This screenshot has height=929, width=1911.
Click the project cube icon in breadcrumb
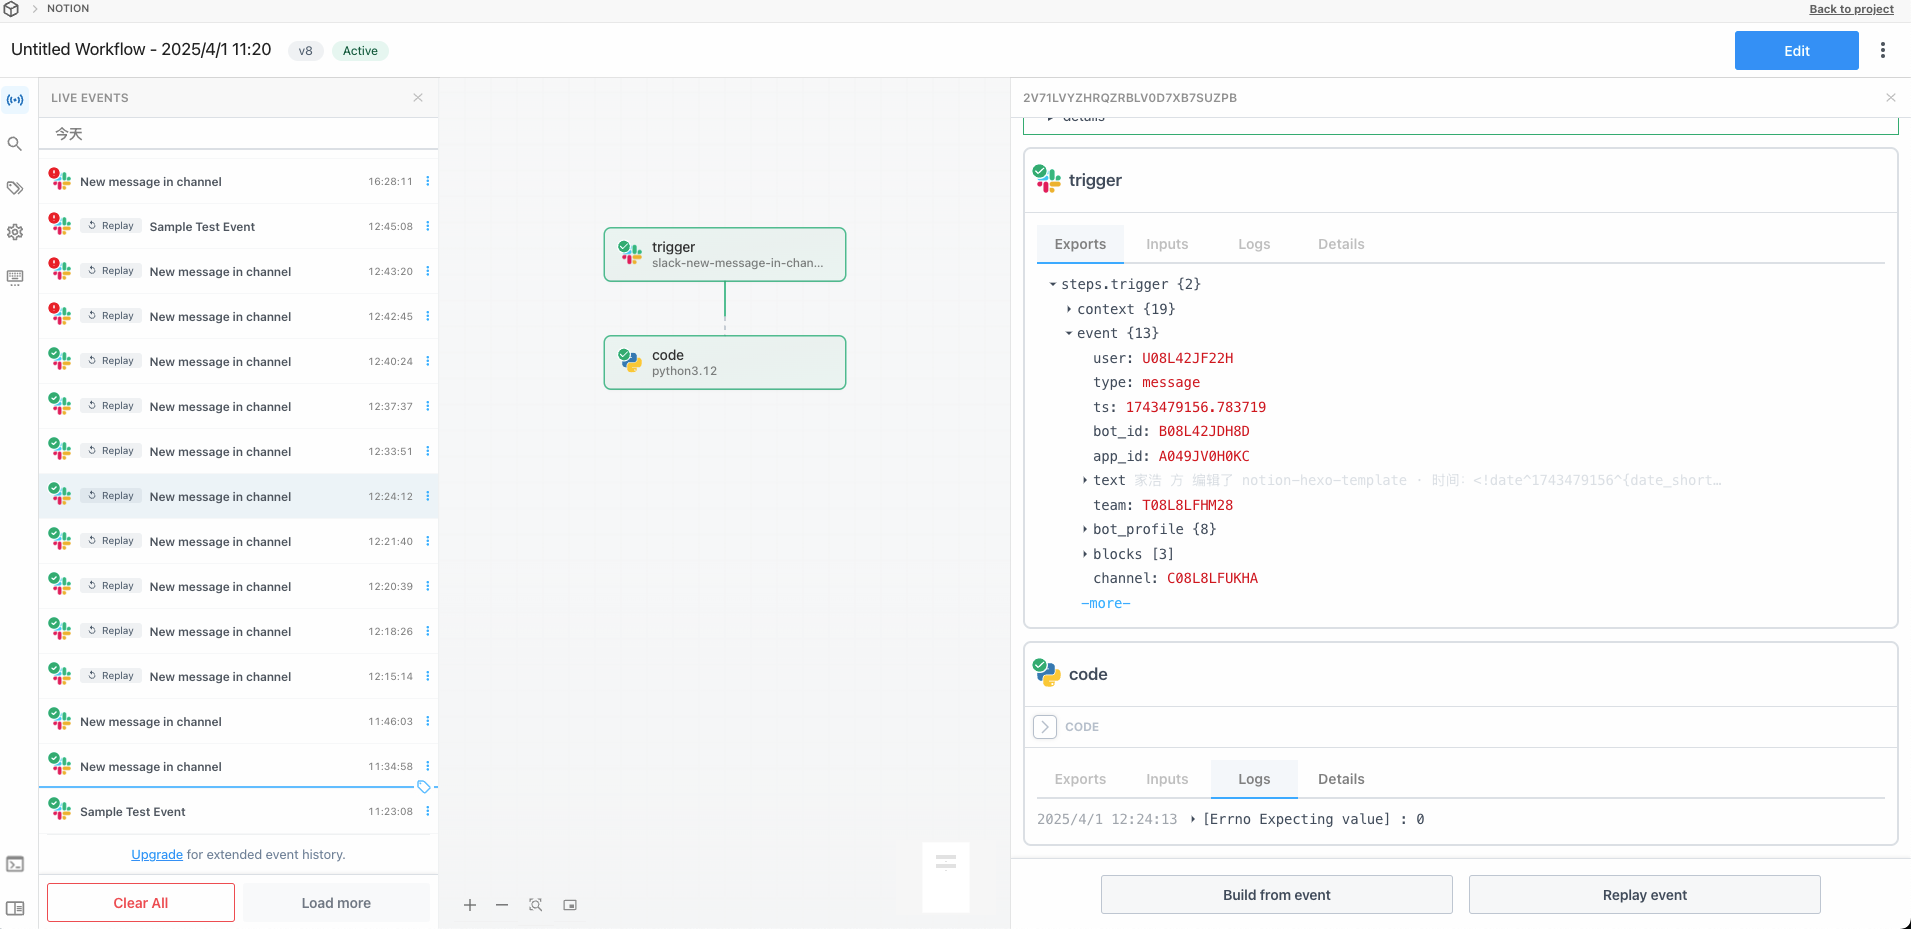[11, 9]
